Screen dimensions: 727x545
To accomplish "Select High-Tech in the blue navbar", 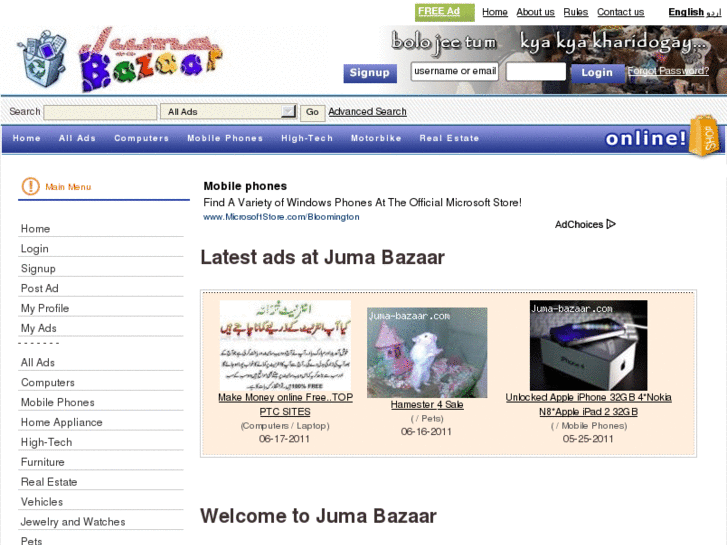I will click(307, 138).
